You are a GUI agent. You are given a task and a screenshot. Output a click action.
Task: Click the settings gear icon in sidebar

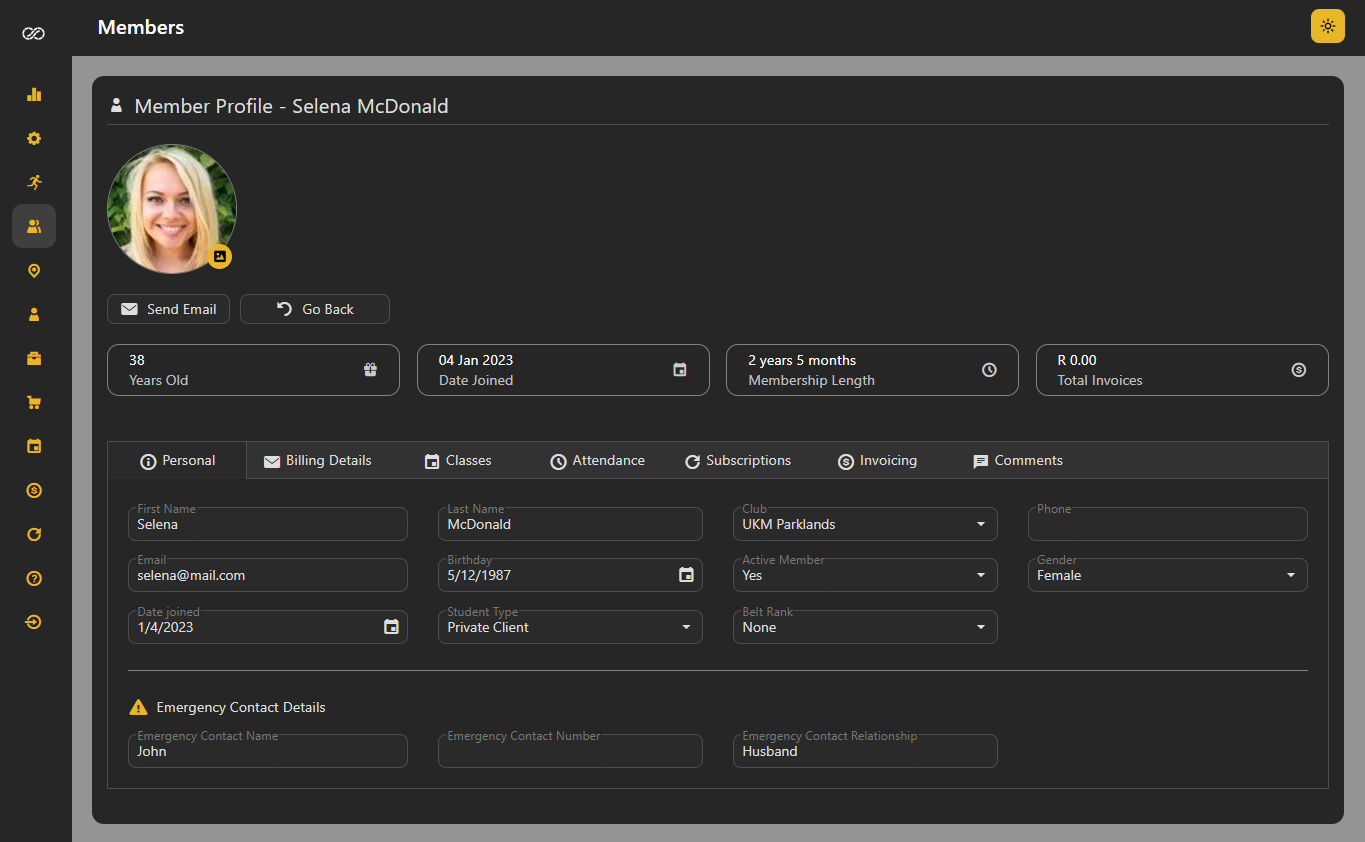click(x=34, y=139)
